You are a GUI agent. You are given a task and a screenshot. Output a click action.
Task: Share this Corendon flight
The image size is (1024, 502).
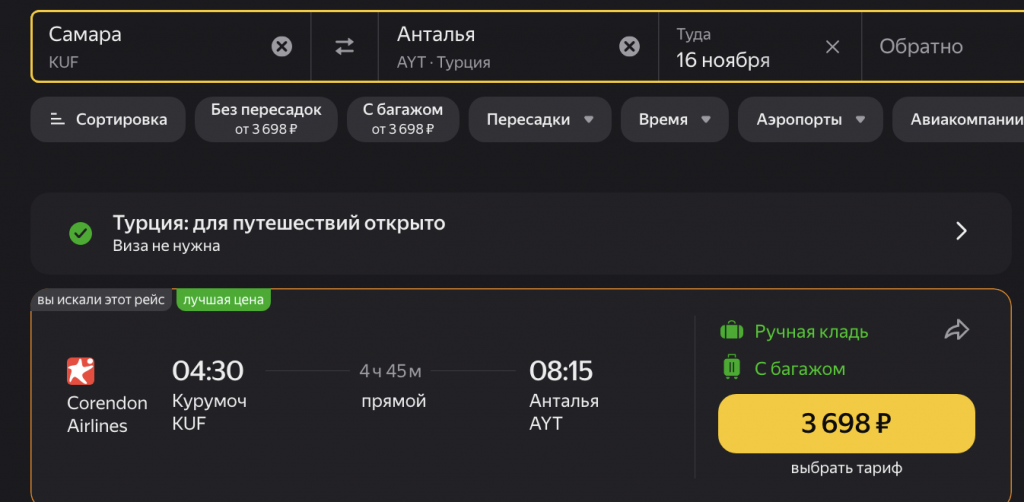tap(957, 330)
